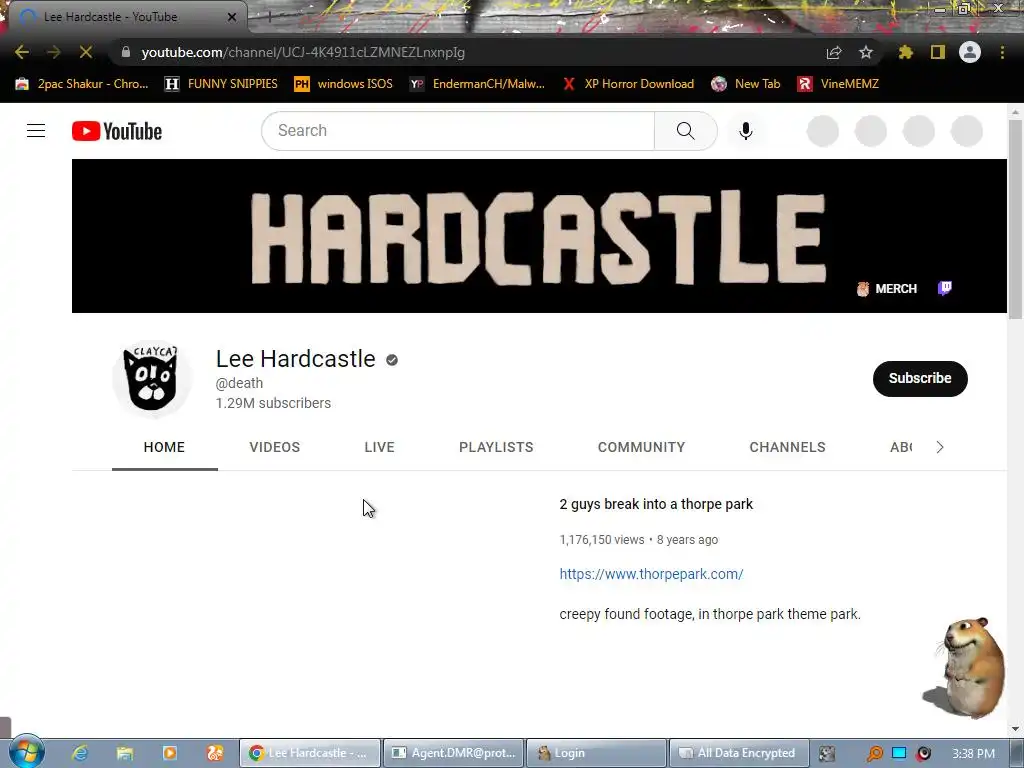Open UC Browser taskbar icon

(215, 753)
